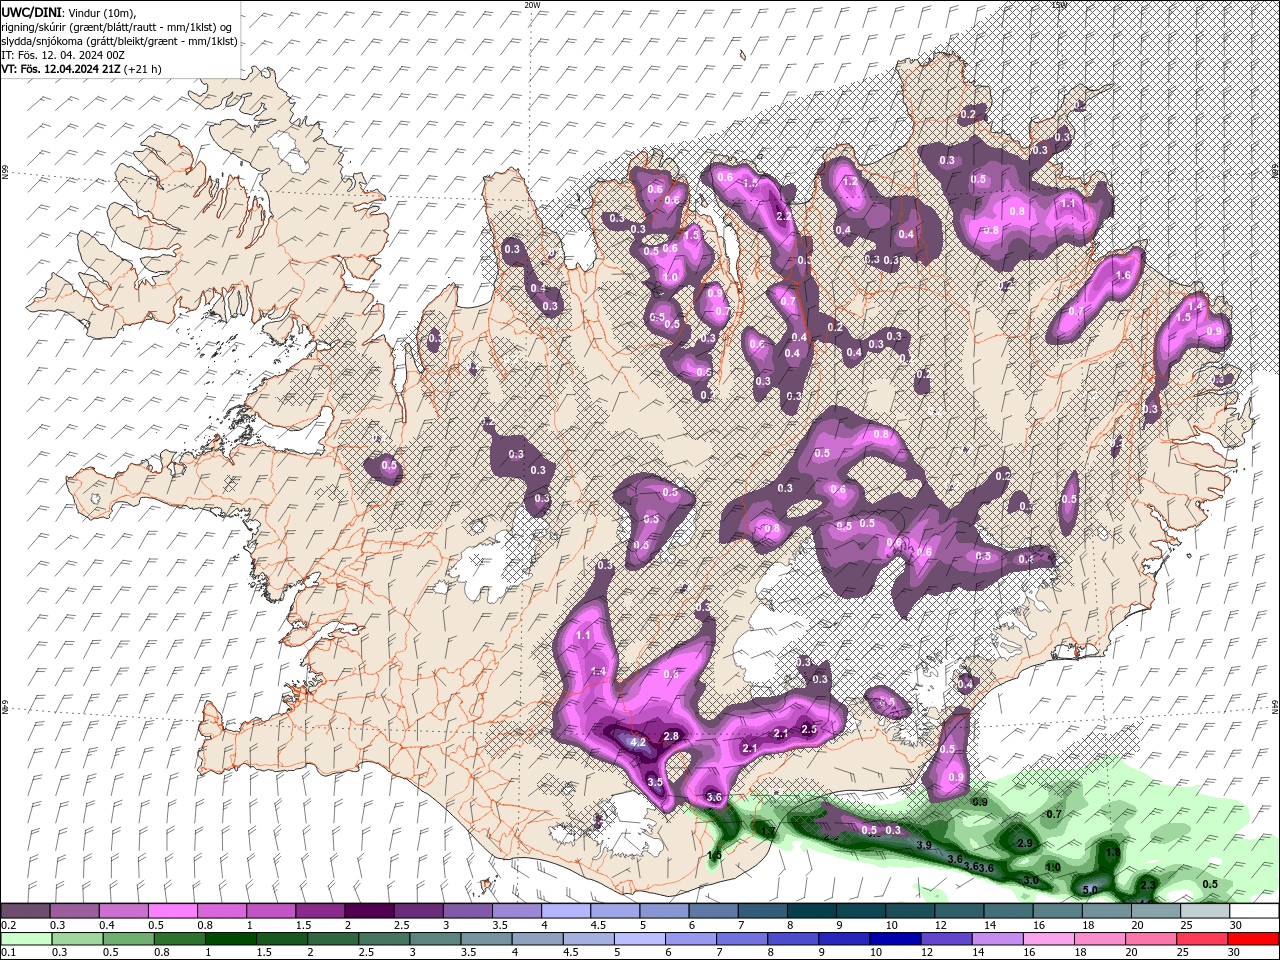Click the 0.2 label starting the snow legend

point(8,925)
